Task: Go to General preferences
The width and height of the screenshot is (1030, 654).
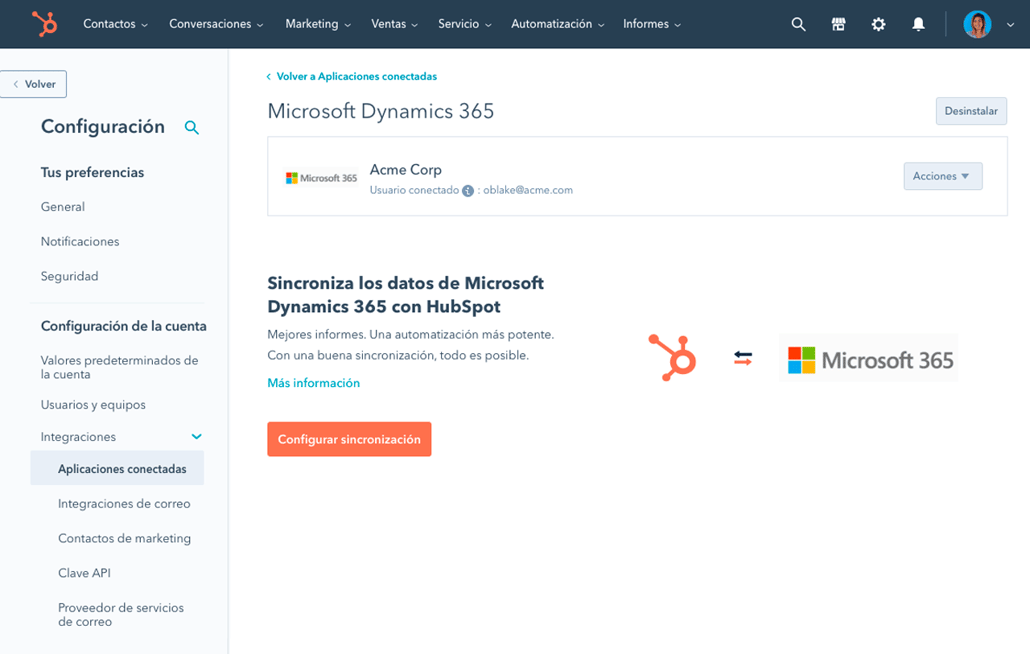Action: pyautogui.click(x=63, y=207)
